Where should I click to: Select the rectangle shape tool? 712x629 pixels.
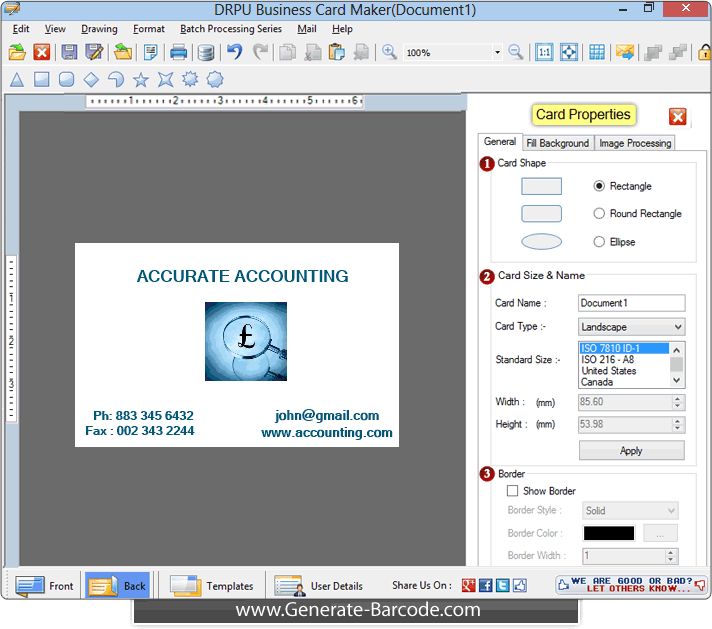(x=41, y=79)
